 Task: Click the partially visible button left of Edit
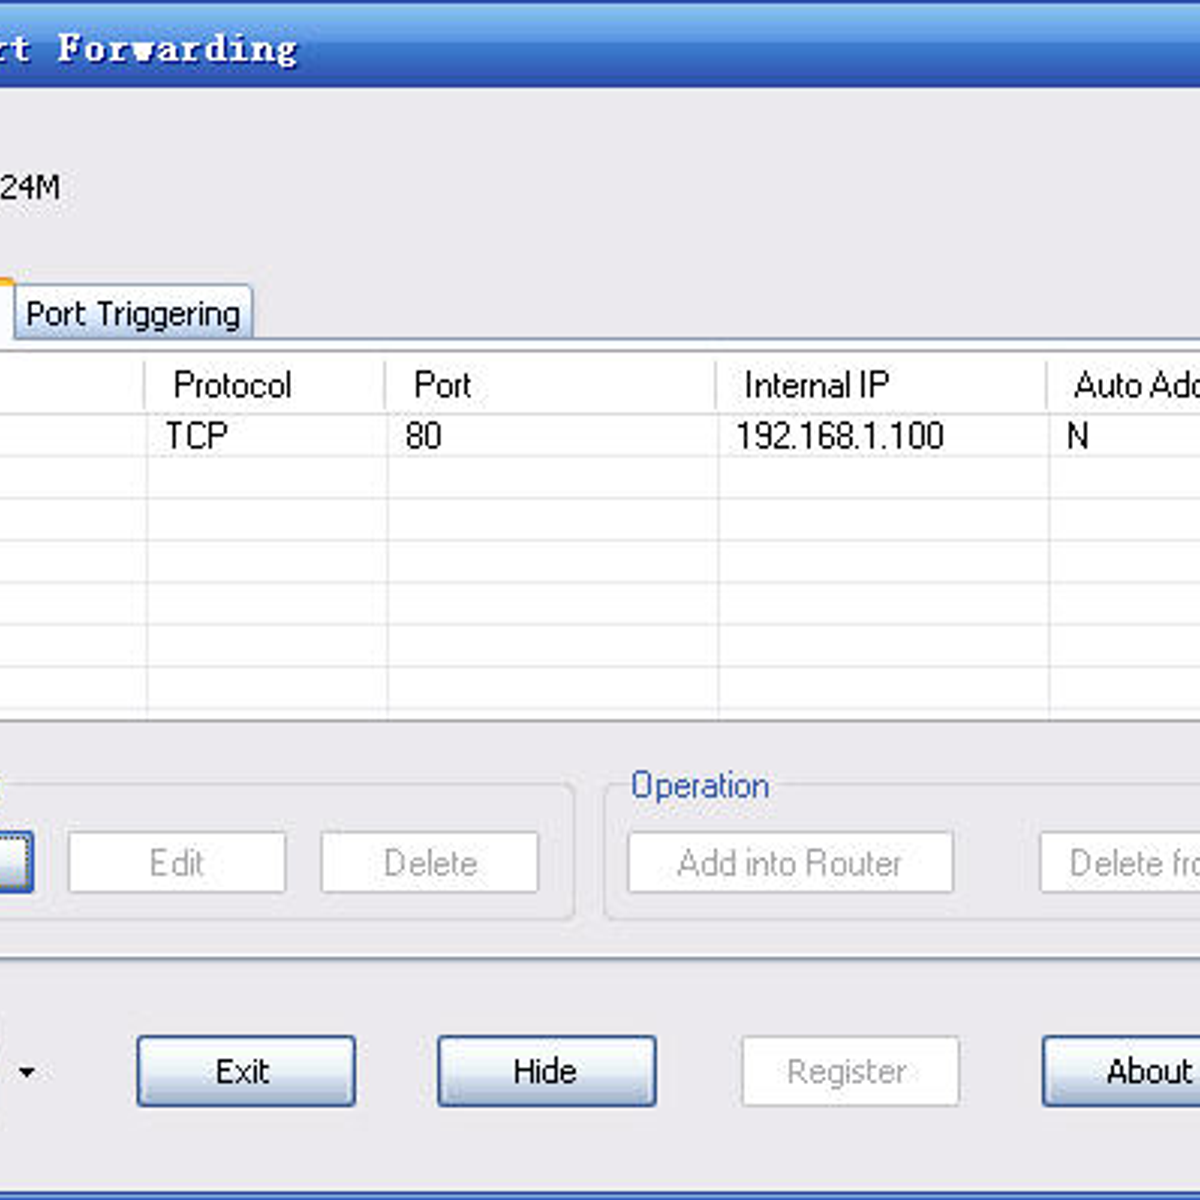click(15, 862)
